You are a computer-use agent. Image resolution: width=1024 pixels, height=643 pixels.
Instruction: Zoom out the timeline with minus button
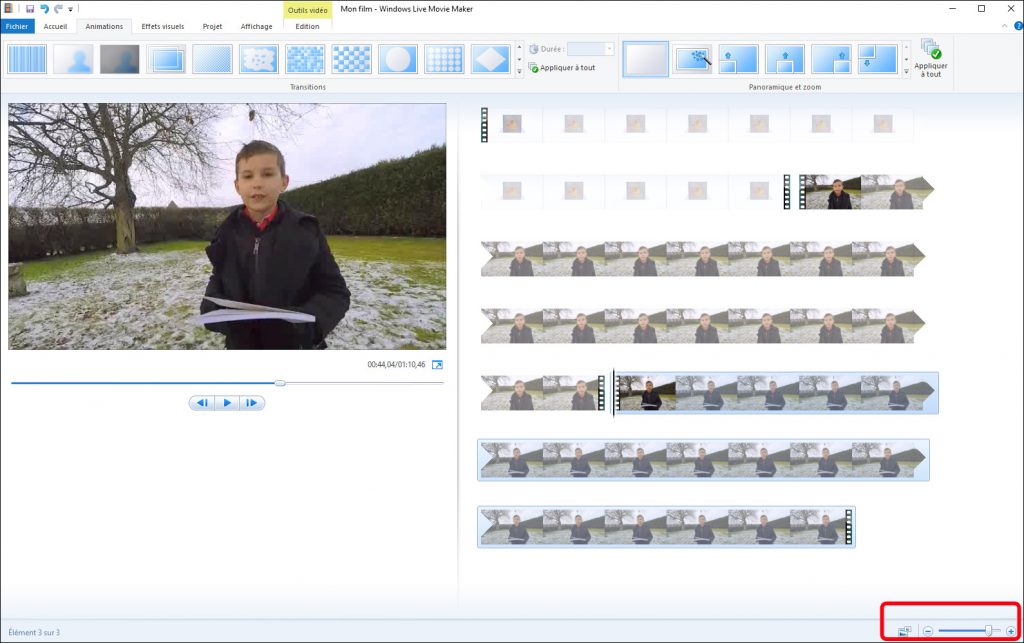coord(928,631)
